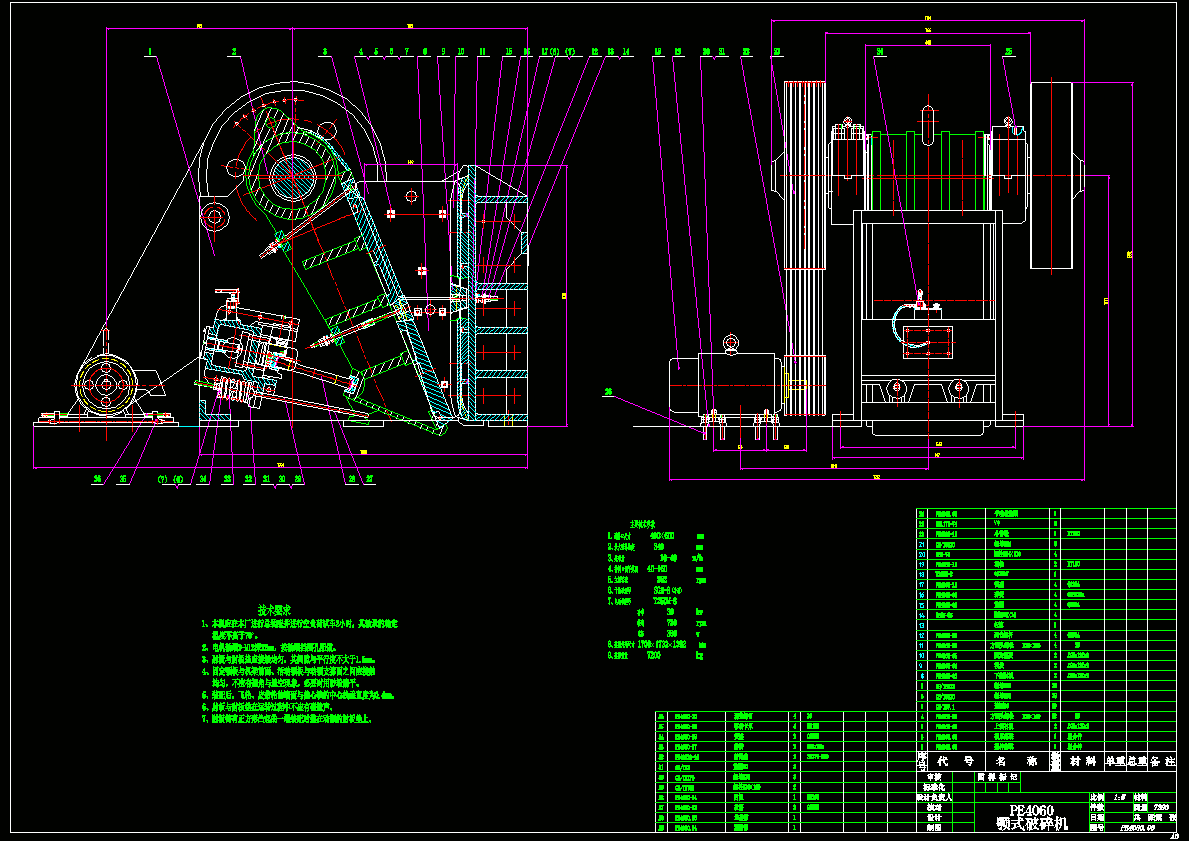
Task: Select part balloon number 25
Action: [x=1009, y=52]
